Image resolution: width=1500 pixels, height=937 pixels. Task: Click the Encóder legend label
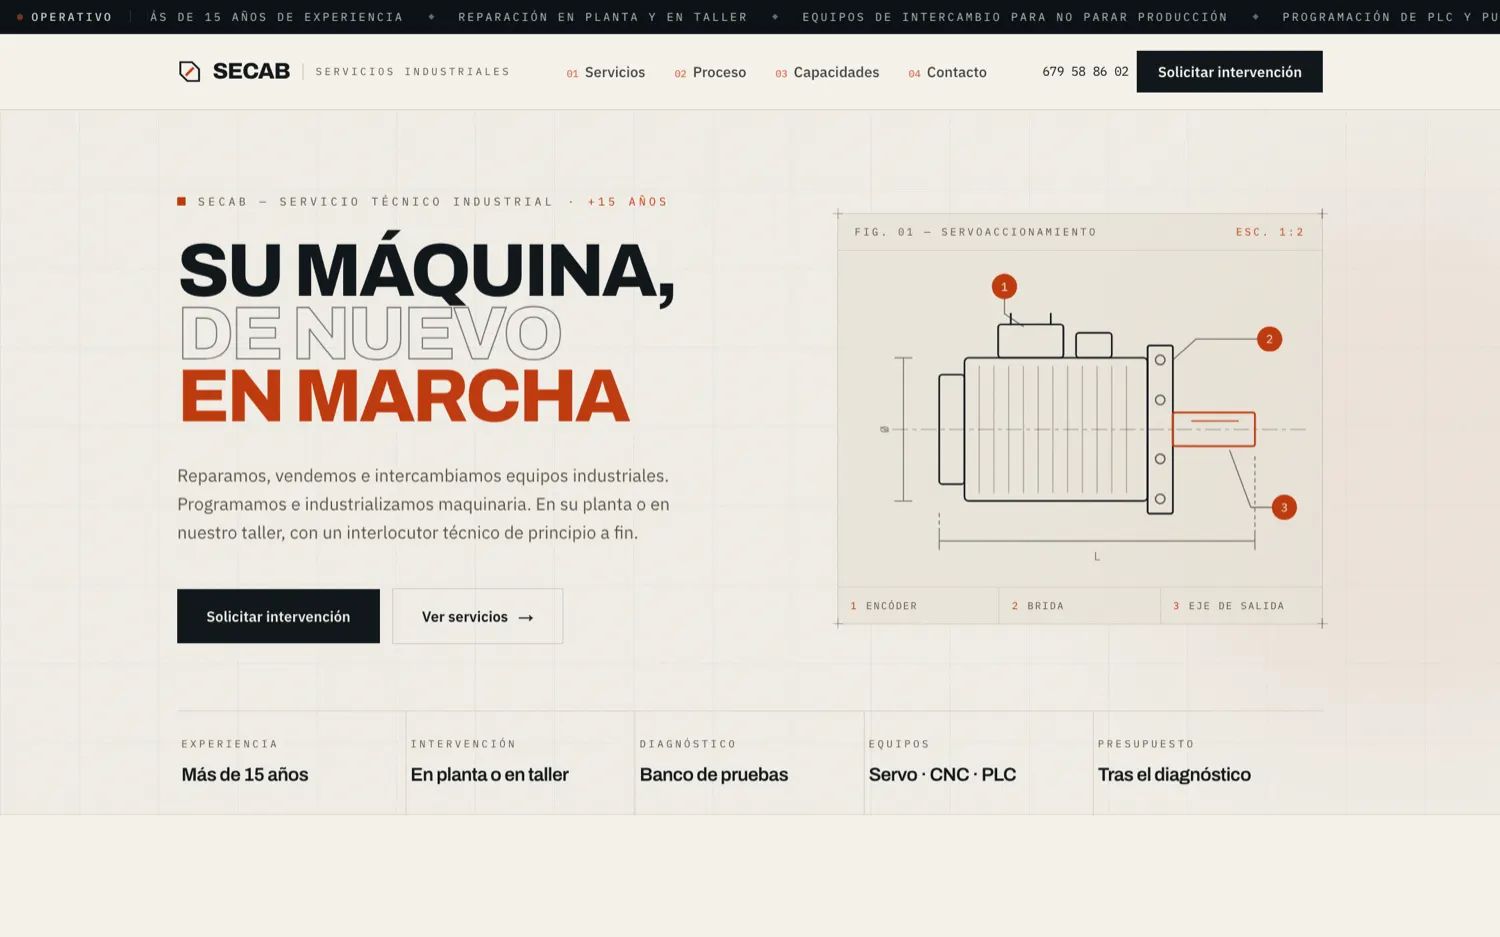pyautogui.click(x=884, y=606)
